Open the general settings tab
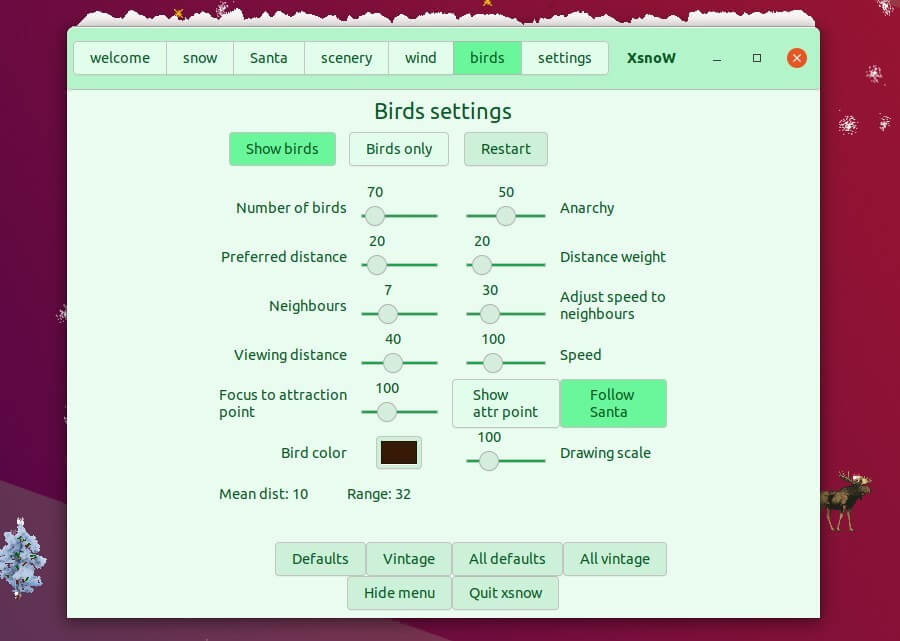This screenshot has height=641, width=900. point(564,58)
